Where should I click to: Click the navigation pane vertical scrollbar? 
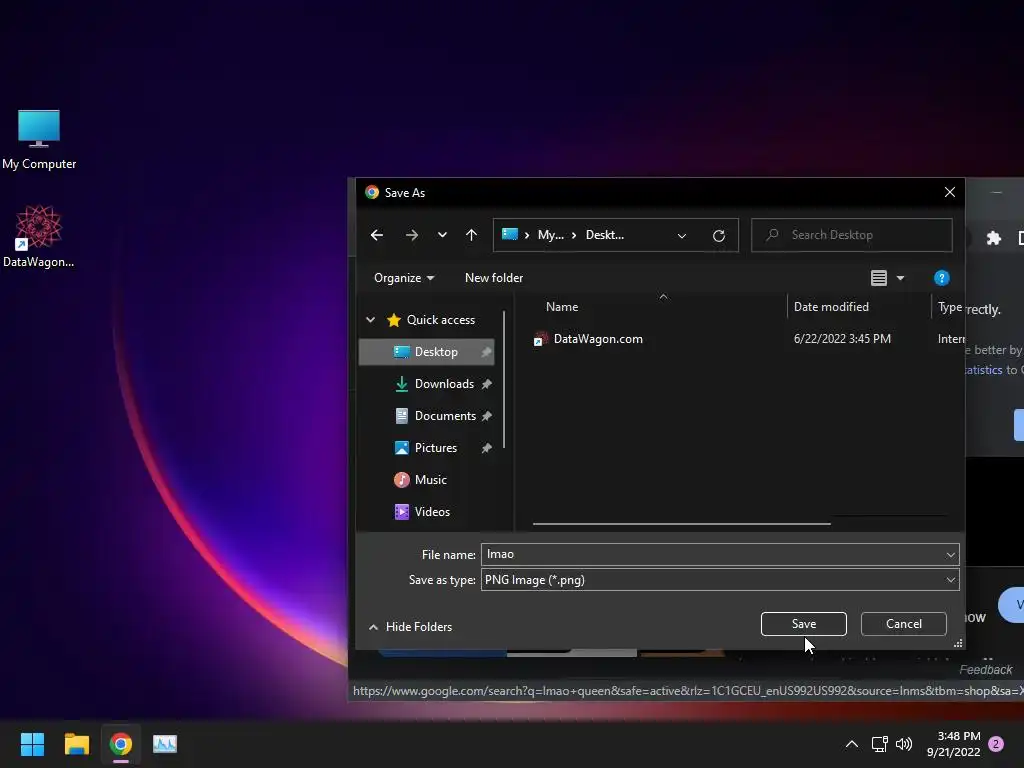[x=504, y=379]
